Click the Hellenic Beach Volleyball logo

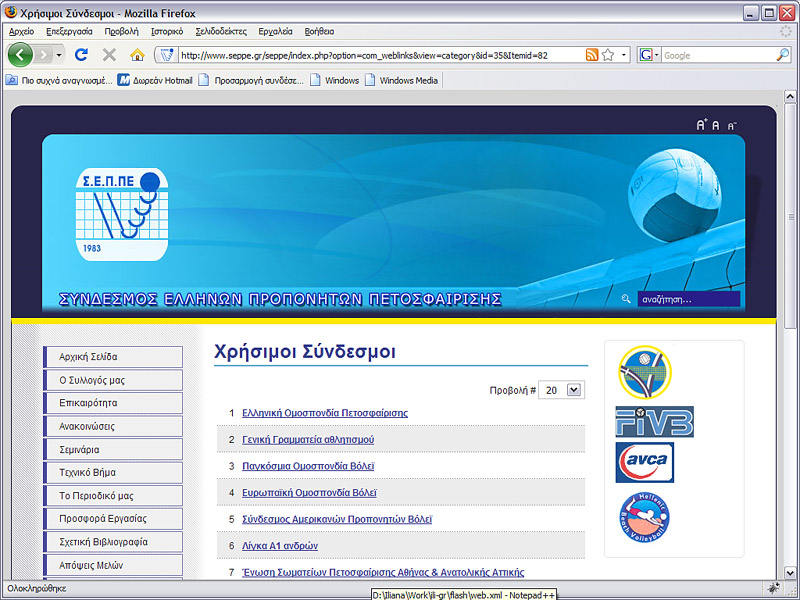644,517
